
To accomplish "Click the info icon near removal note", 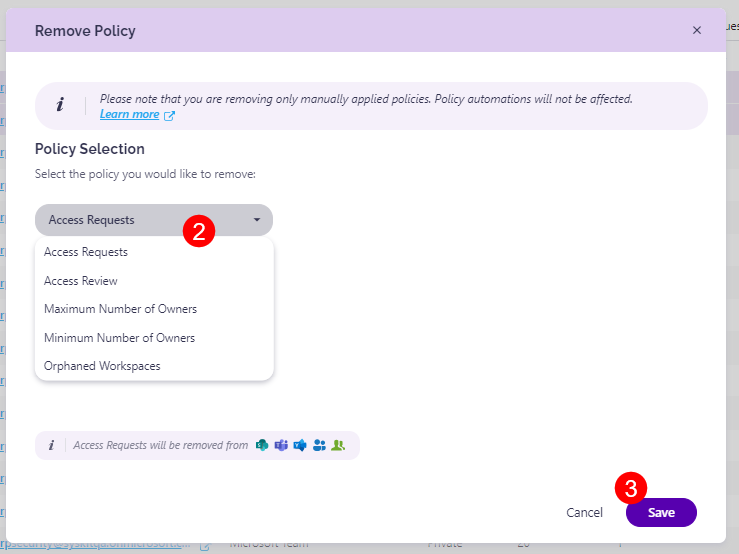I will 51,445.
